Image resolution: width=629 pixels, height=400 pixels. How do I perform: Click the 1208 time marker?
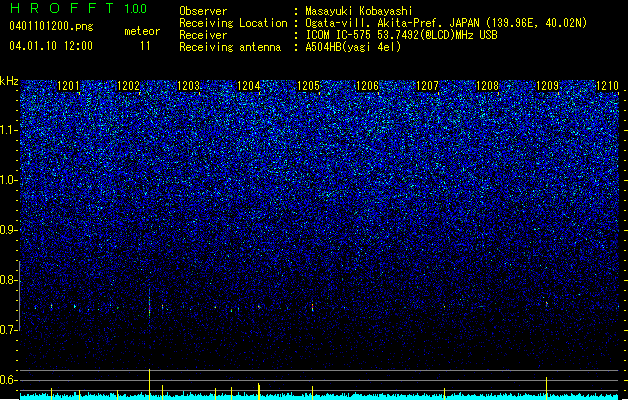[x=487, y=86]
